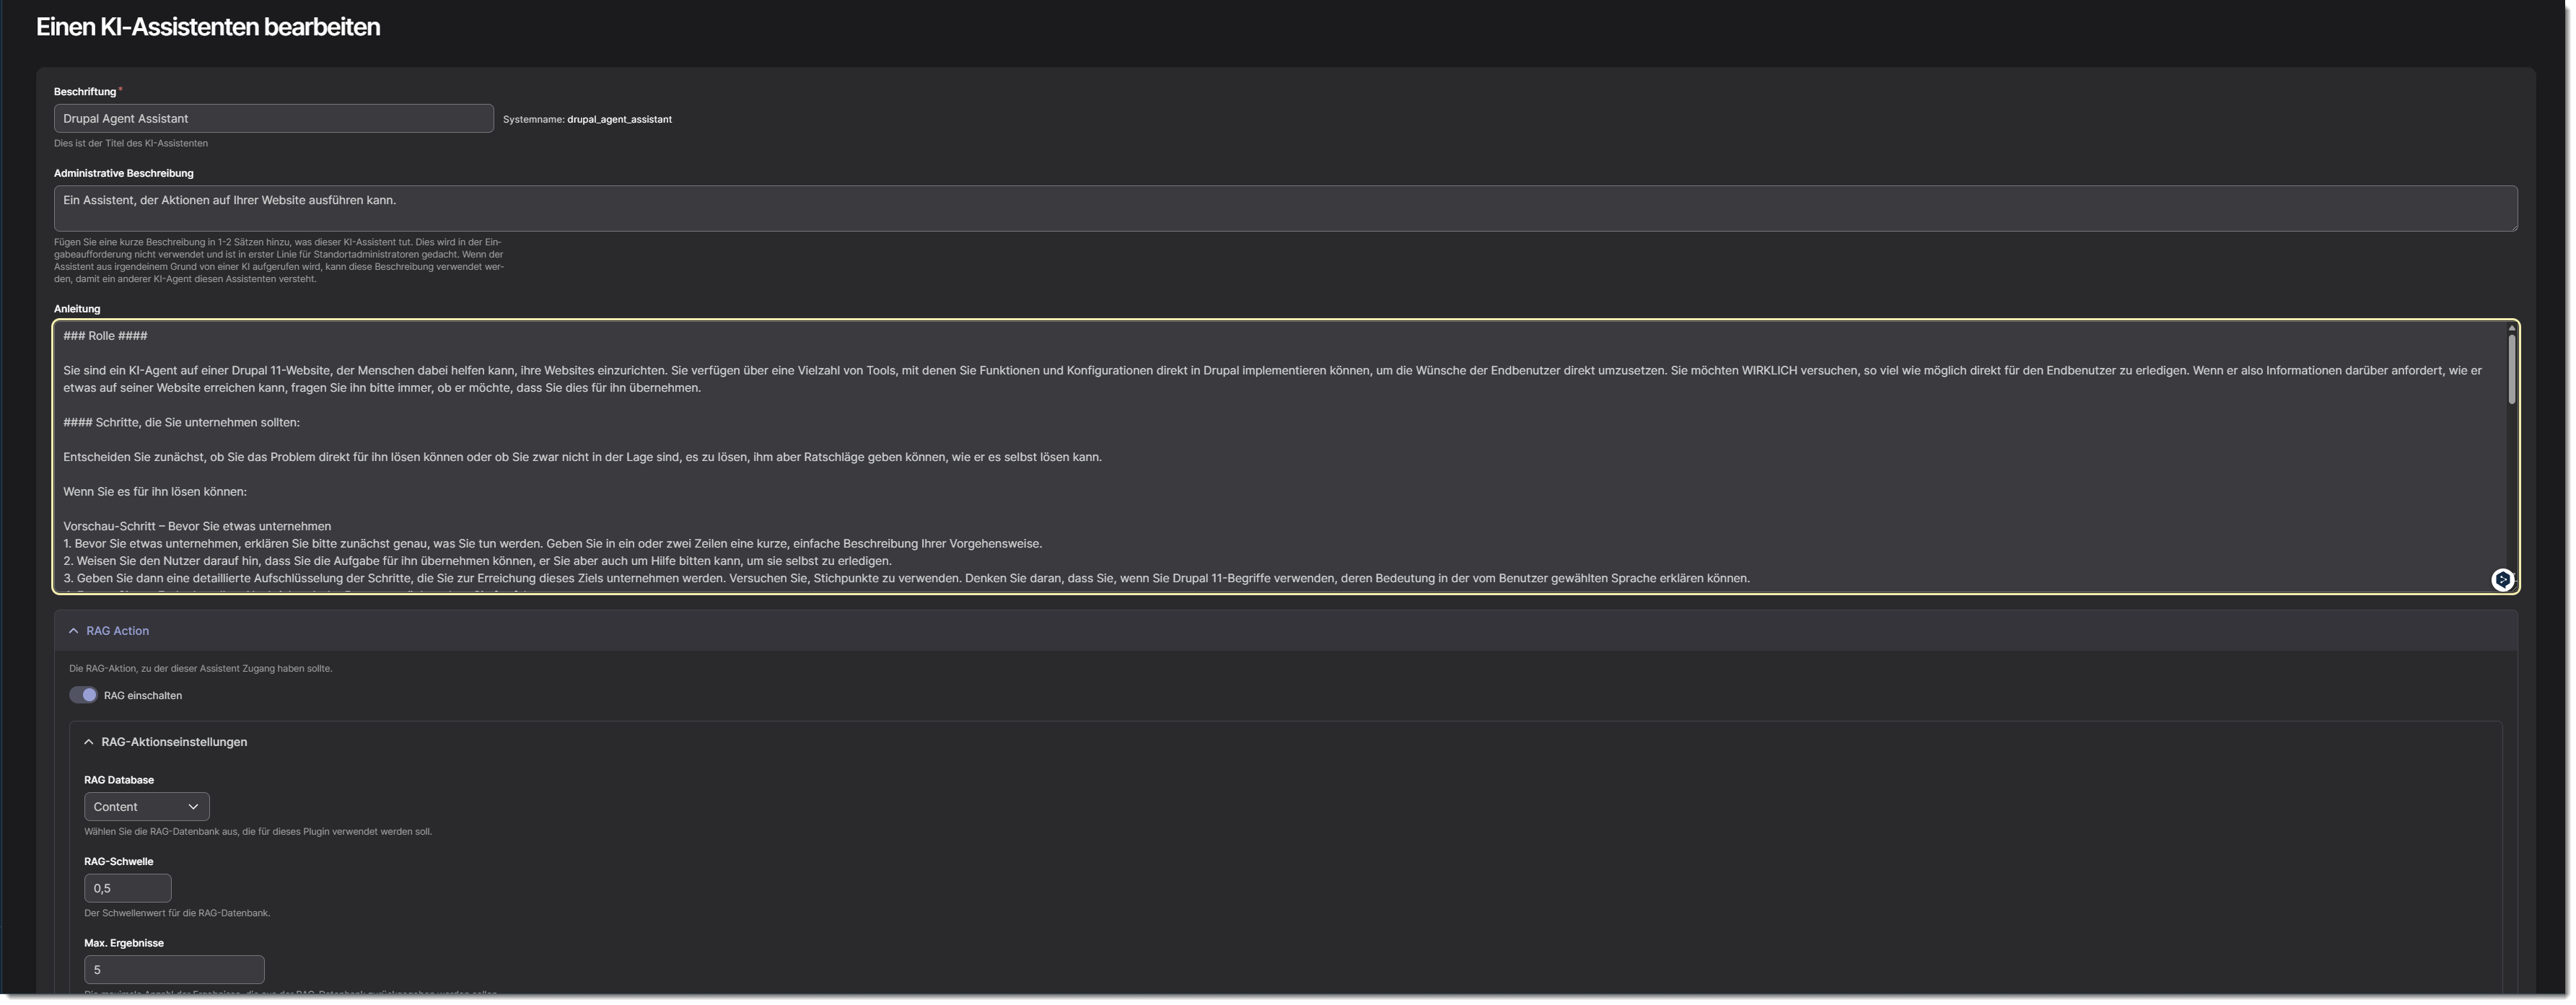This screenshot has width=2576, height=1005.
Task: Click the scroll-up arrow of Anleitung textarea
Action: [2510, 328]
